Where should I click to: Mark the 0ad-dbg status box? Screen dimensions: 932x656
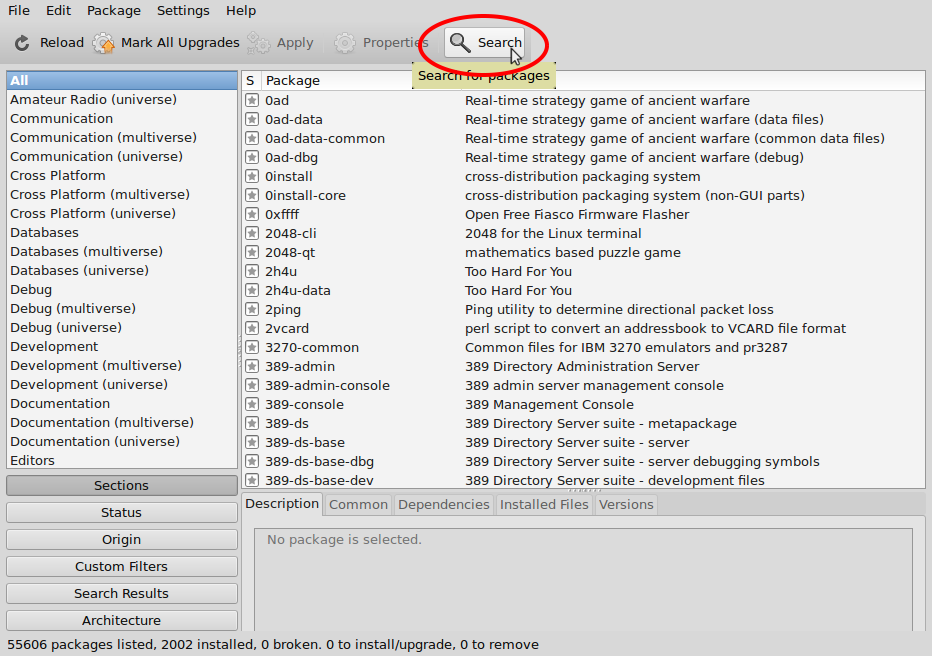[x=252, y=157]
